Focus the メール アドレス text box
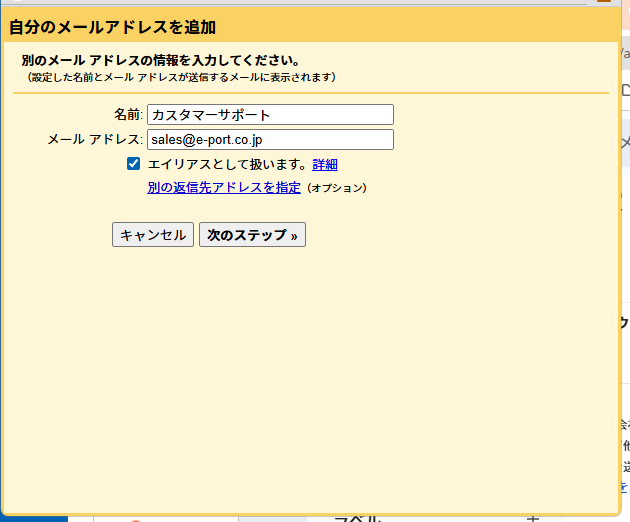630x522 pixels. pos(270,140)
